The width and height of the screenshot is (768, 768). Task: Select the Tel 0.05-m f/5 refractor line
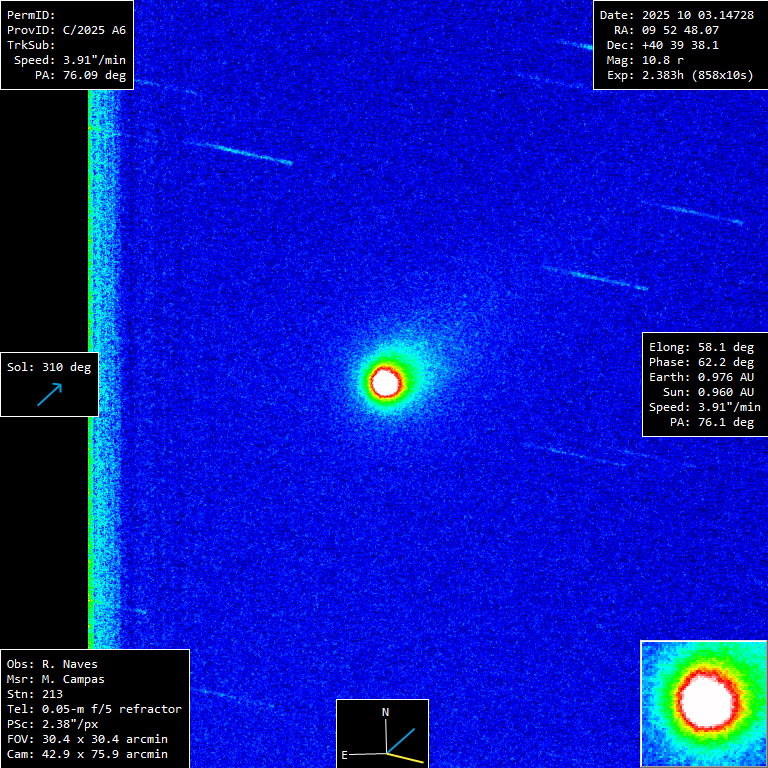tap(94, 709)
